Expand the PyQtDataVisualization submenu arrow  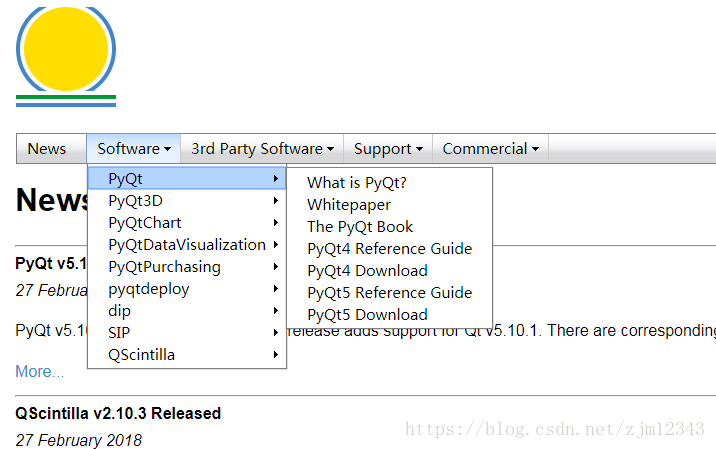tap(276, 244)
